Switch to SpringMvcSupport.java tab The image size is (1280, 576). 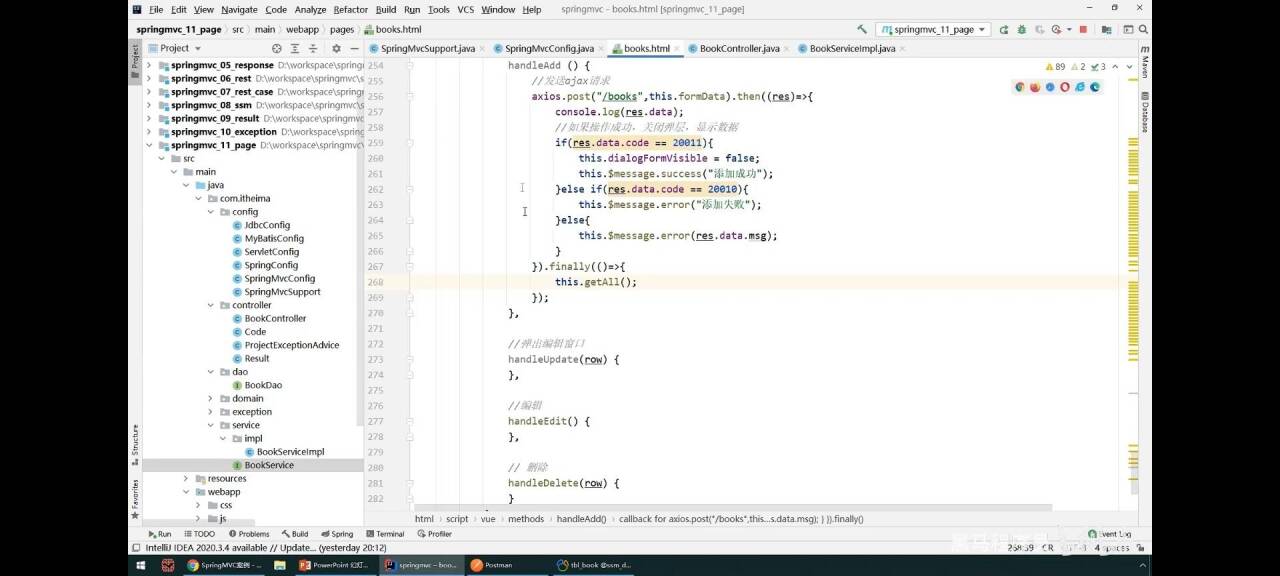coord(427,48)
